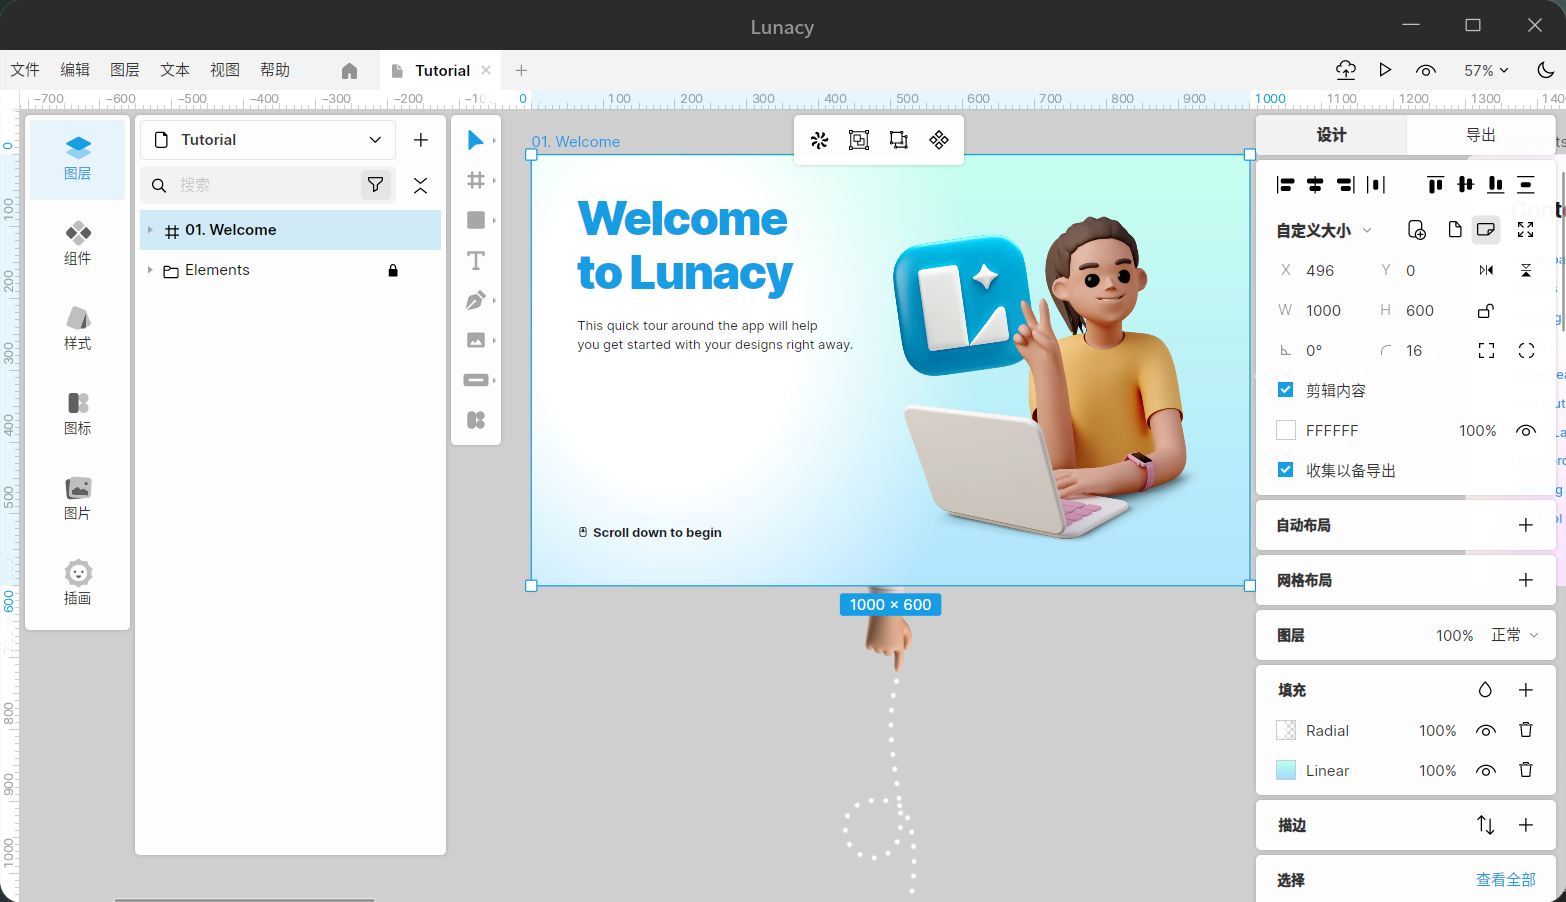Click the FFFFFF background color swatch
Viewport: 1566px width, 902px height.
point(1286,430)
